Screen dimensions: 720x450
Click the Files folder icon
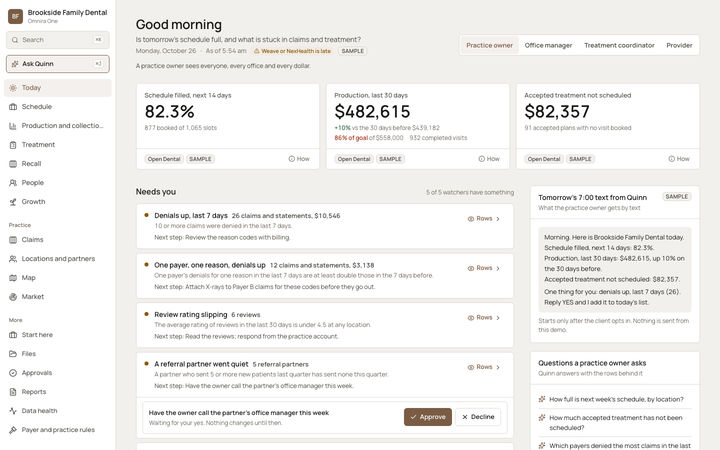click(x=13, y=354)
